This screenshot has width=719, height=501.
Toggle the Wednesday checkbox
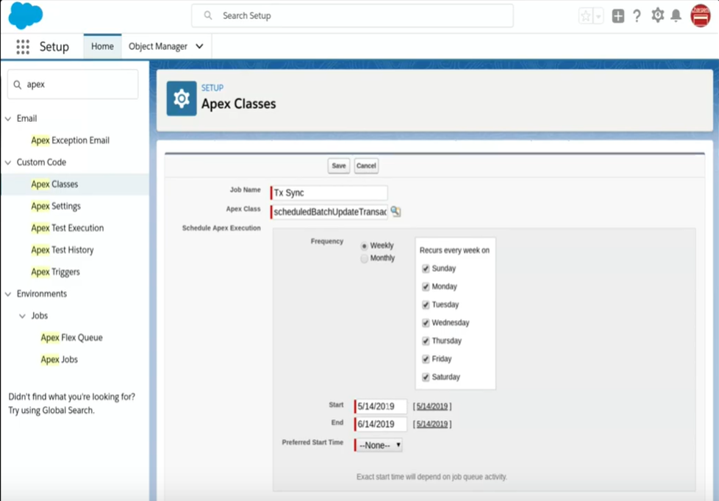coord(426,323)
